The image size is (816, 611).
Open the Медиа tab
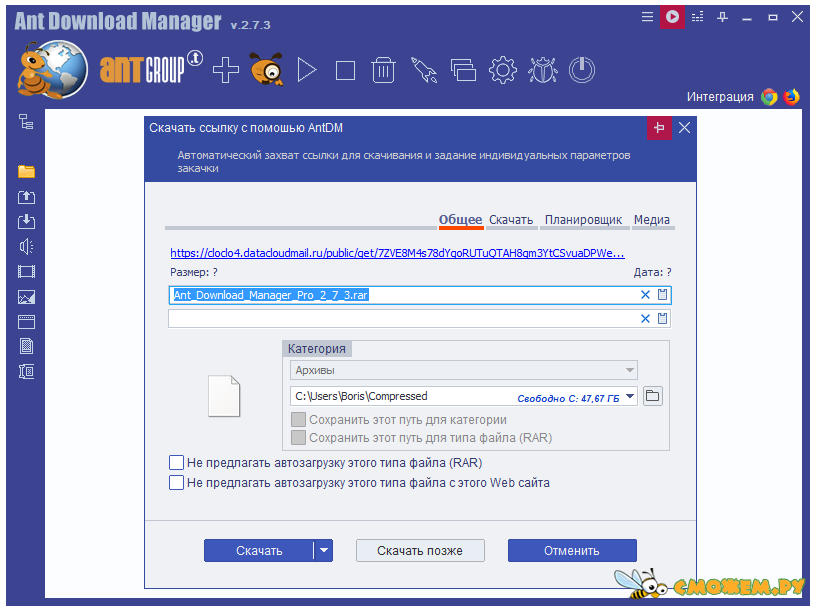(x=652, y=220)
